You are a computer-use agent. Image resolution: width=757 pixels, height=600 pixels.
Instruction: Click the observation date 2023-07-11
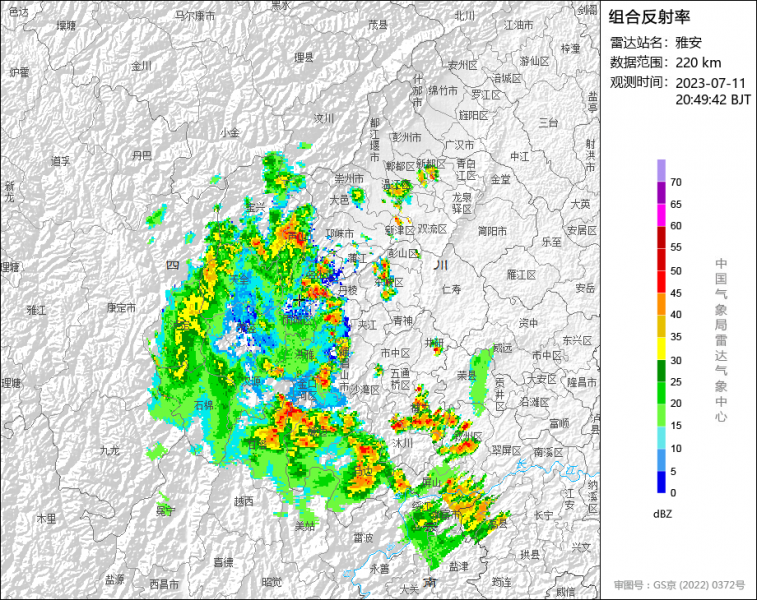712,82
